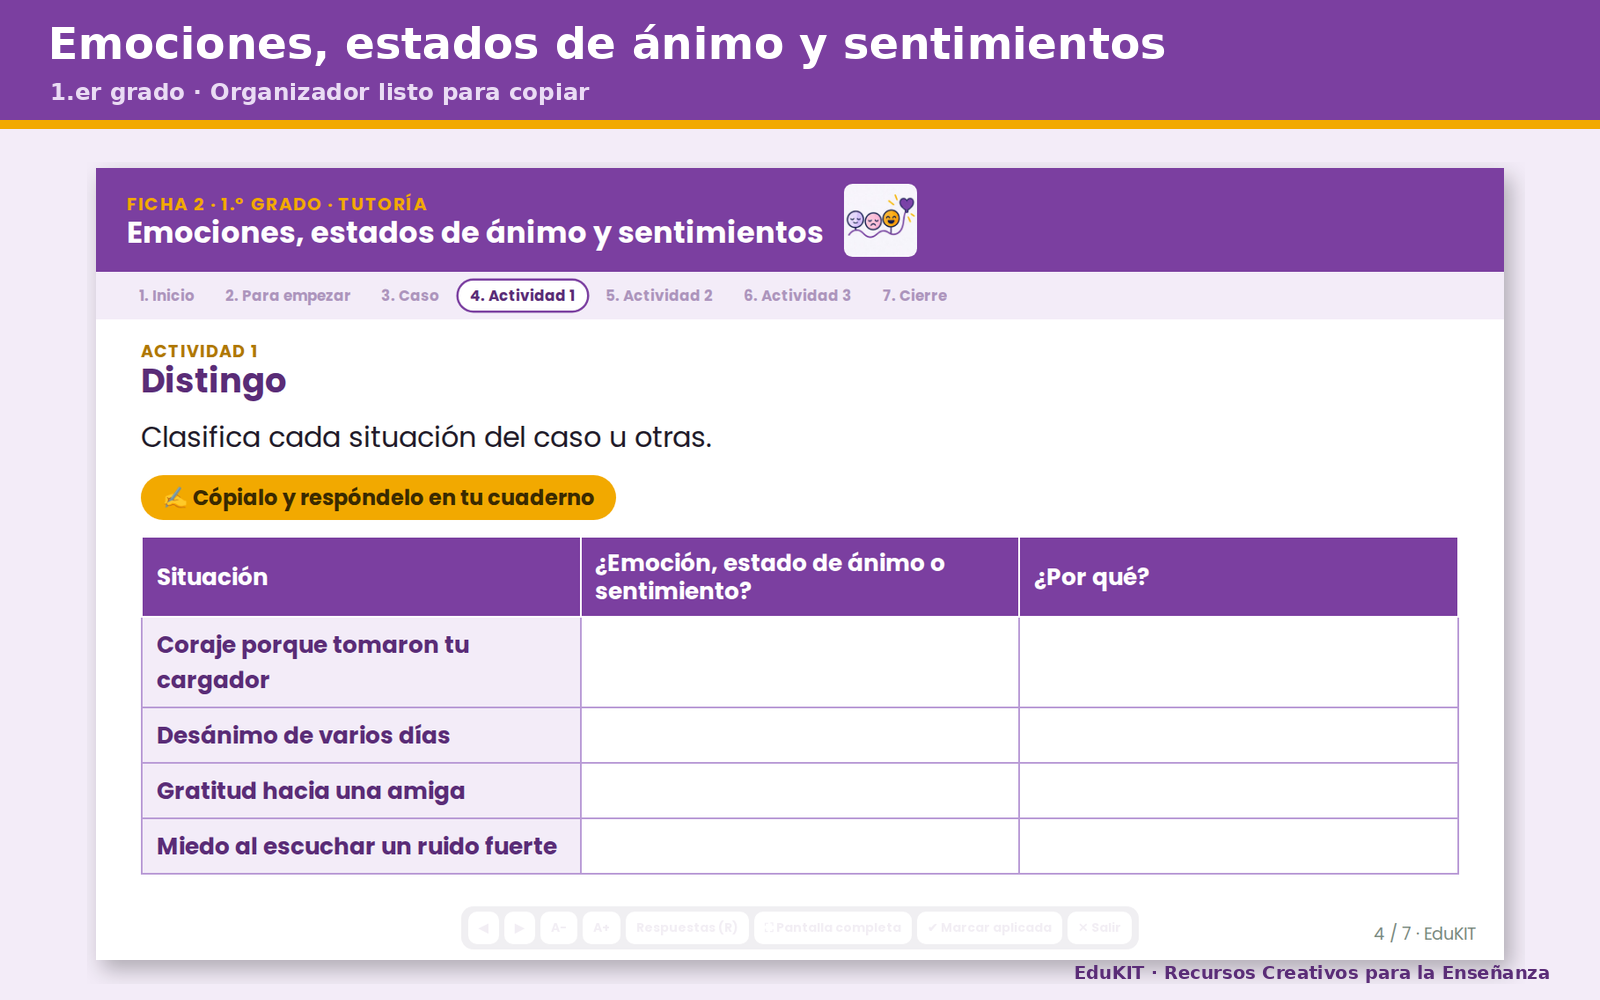1600x1000 pixels.
Task: Click the EduKIT Recursos Creativos footer text
Action: coord(1311,972)
